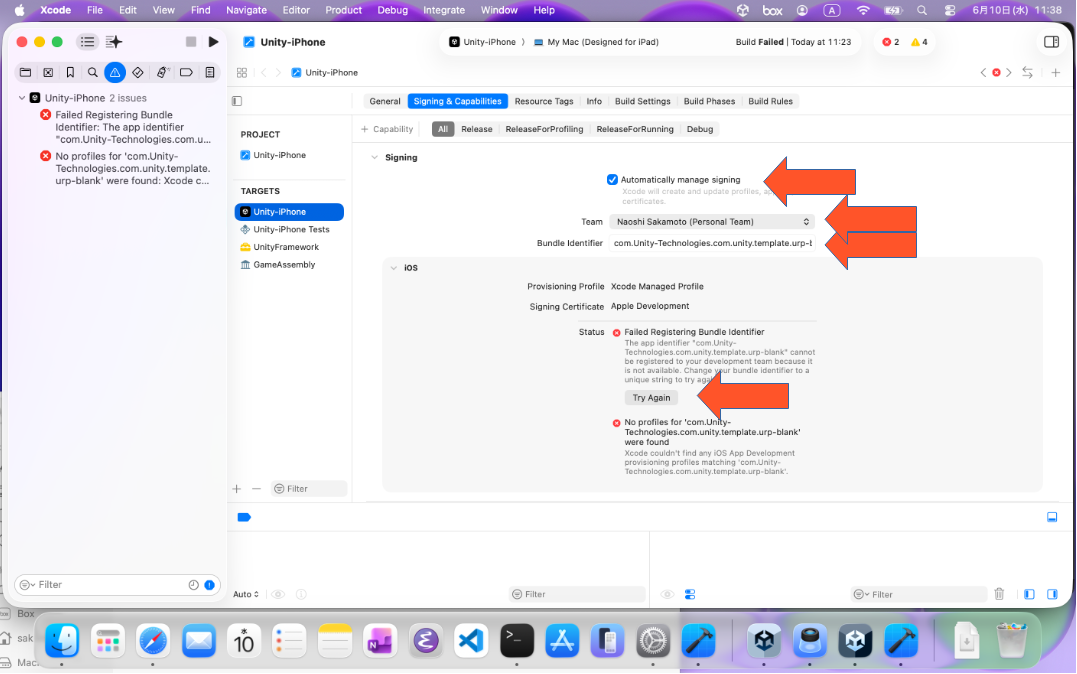
Task: Open the Test navigator diamond icon
Action: [x=137, y=72]
